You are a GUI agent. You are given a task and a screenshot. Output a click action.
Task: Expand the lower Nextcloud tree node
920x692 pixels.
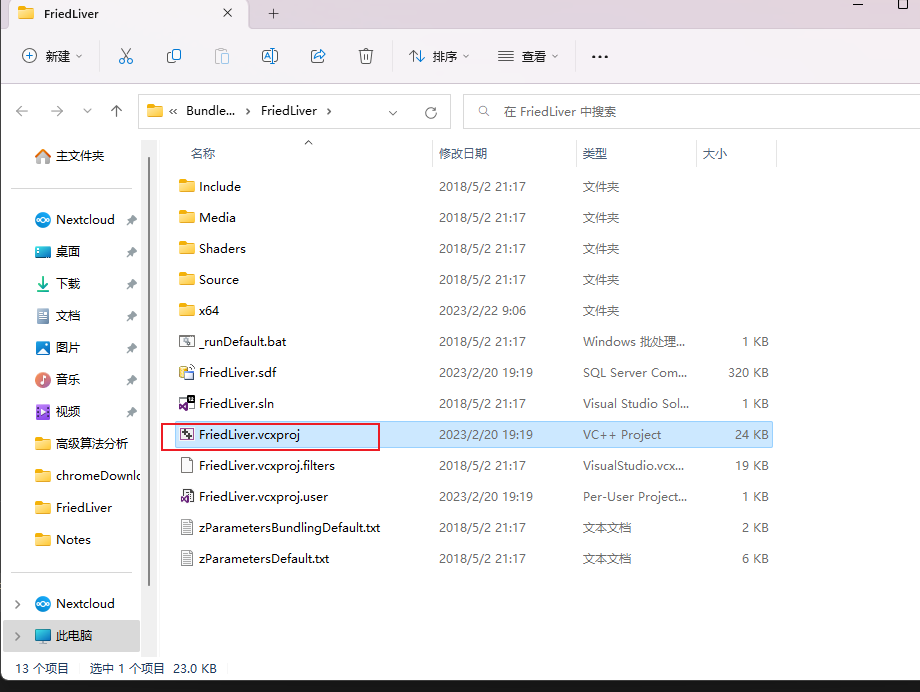[x=18, y=604]
